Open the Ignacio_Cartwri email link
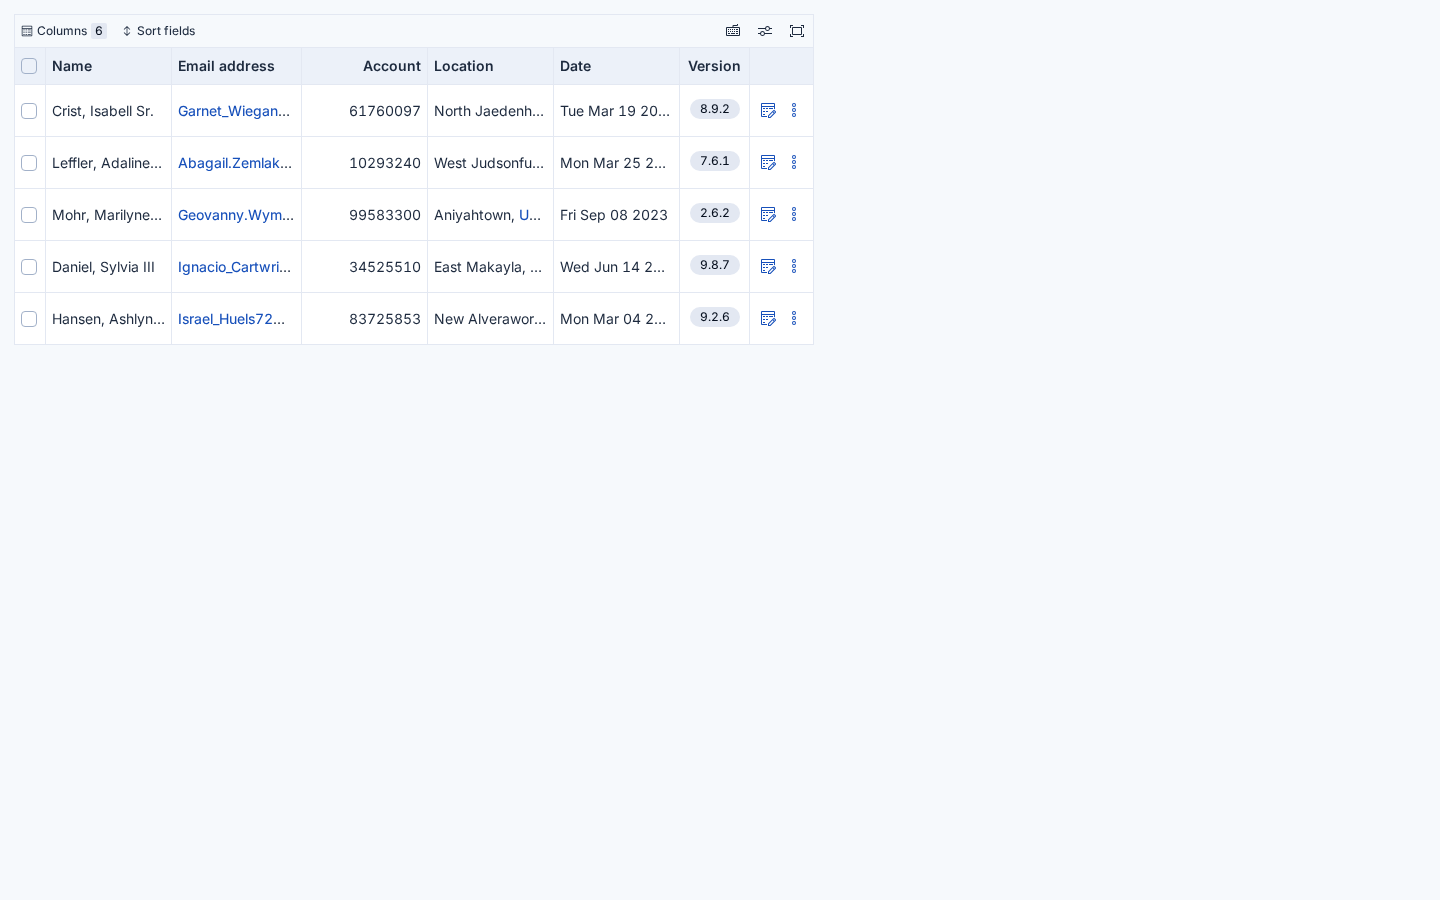This screenshot has width=1440, height=900. tap(235, 267)
